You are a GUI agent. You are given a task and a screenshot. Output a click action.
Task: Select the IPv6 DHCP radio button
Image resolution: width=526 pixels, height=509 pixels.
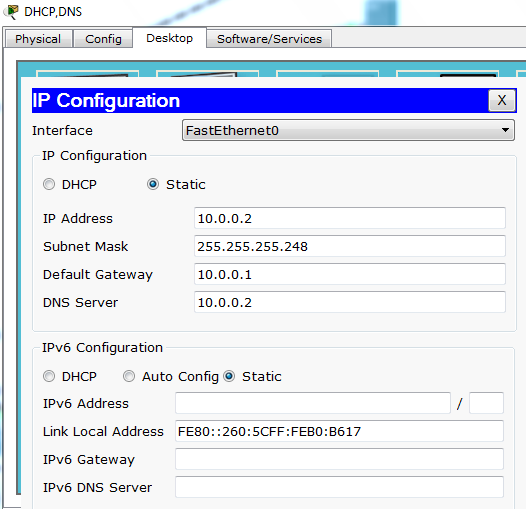[49, 376]
